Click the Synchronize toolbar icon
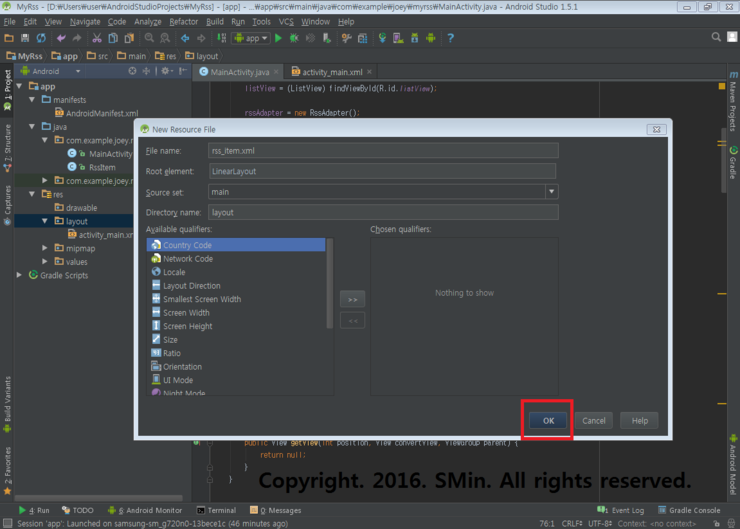 [x=41, y=38]
